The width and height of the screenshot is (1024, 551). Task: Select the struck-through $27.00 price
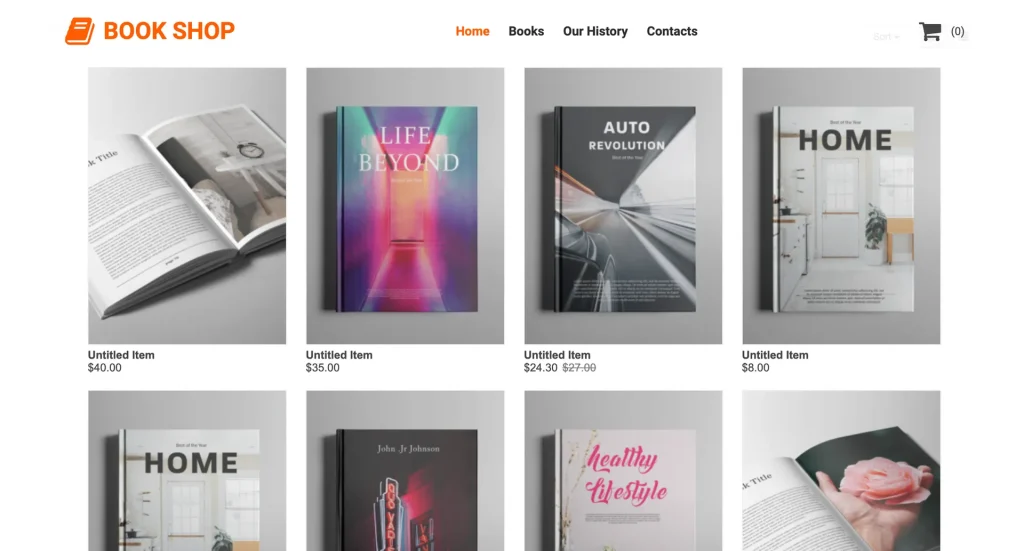tap(579, 368)
